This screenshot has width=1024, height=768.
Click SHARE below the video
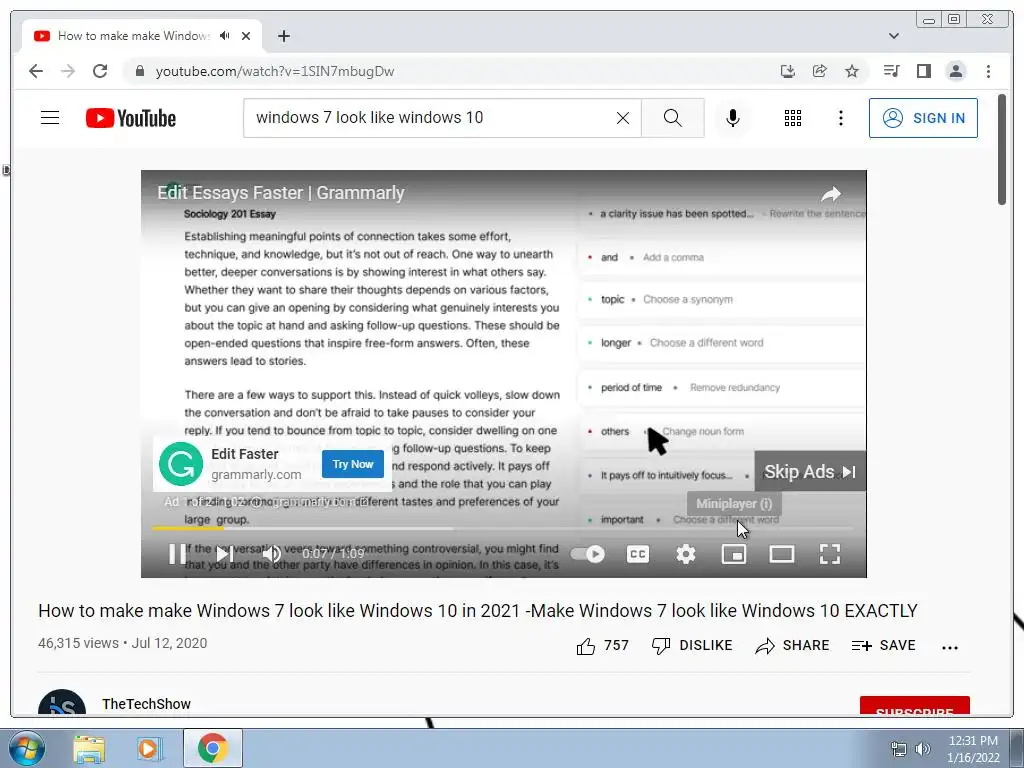[x=792, y=646]
